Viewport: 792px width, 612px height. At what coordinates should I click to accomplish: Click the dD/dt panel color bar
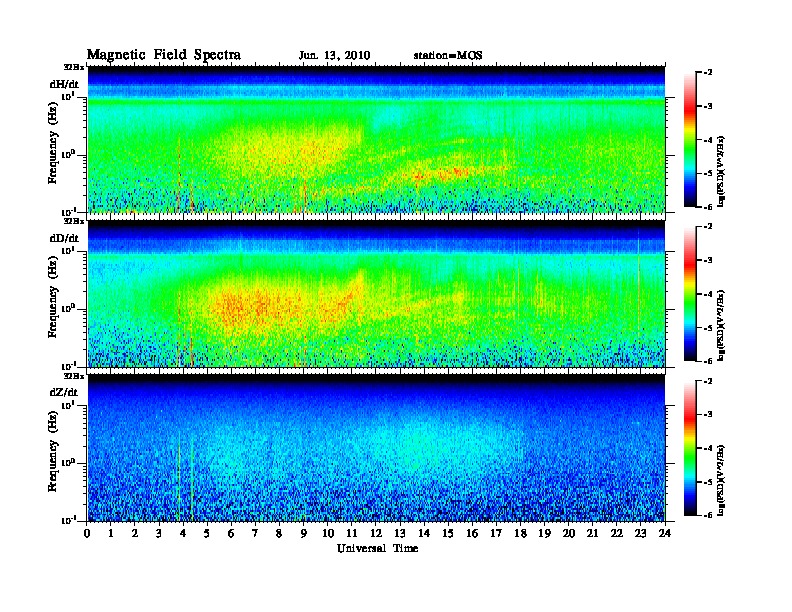(690, 294)
